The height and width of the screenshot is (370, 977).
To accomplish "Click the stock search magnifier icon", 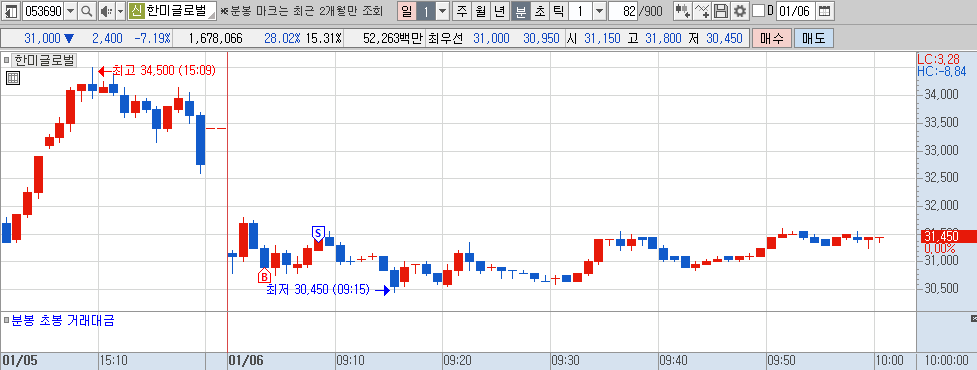I will point(87,11).
